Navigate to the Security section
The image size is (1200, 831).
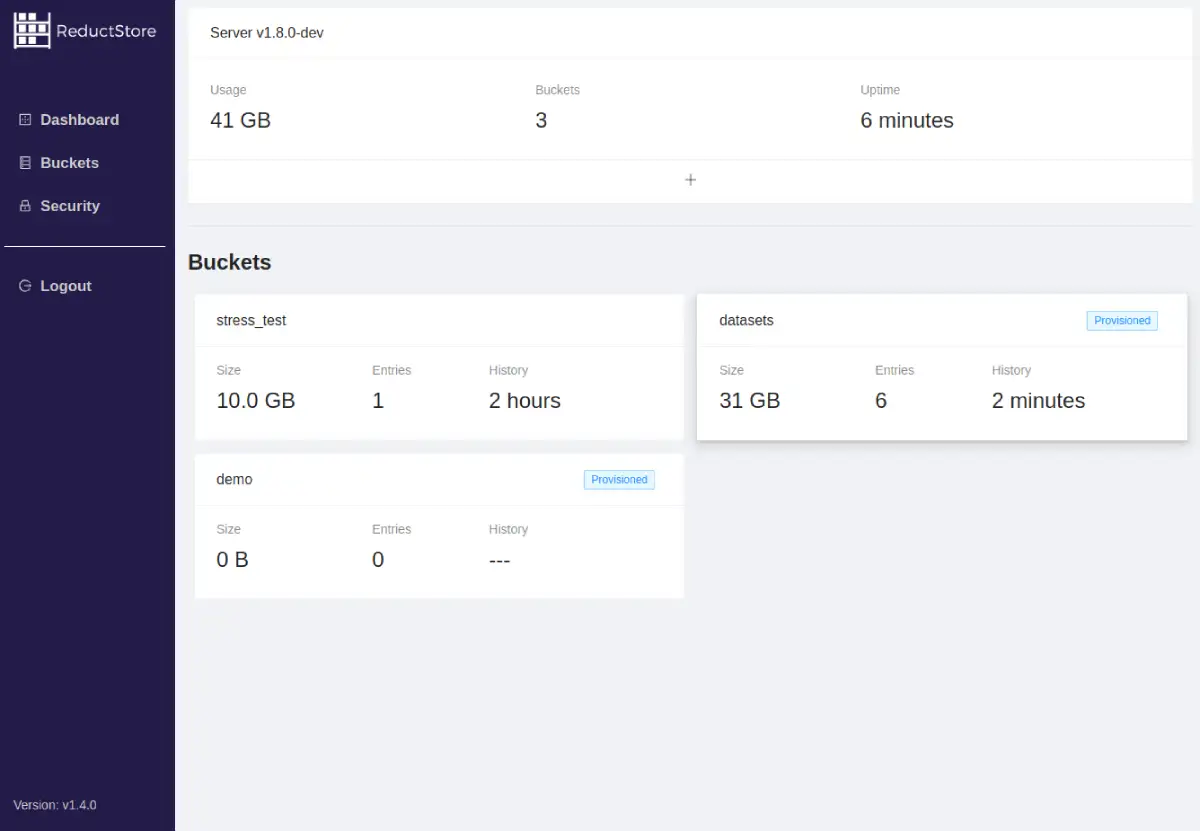pyautogui.click(x=70, y=205)
